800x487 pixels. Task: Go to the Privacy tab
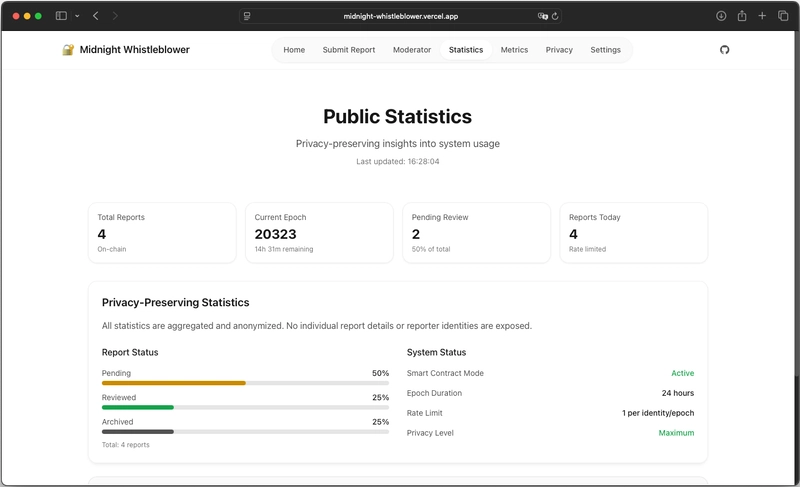click(559, 49)
